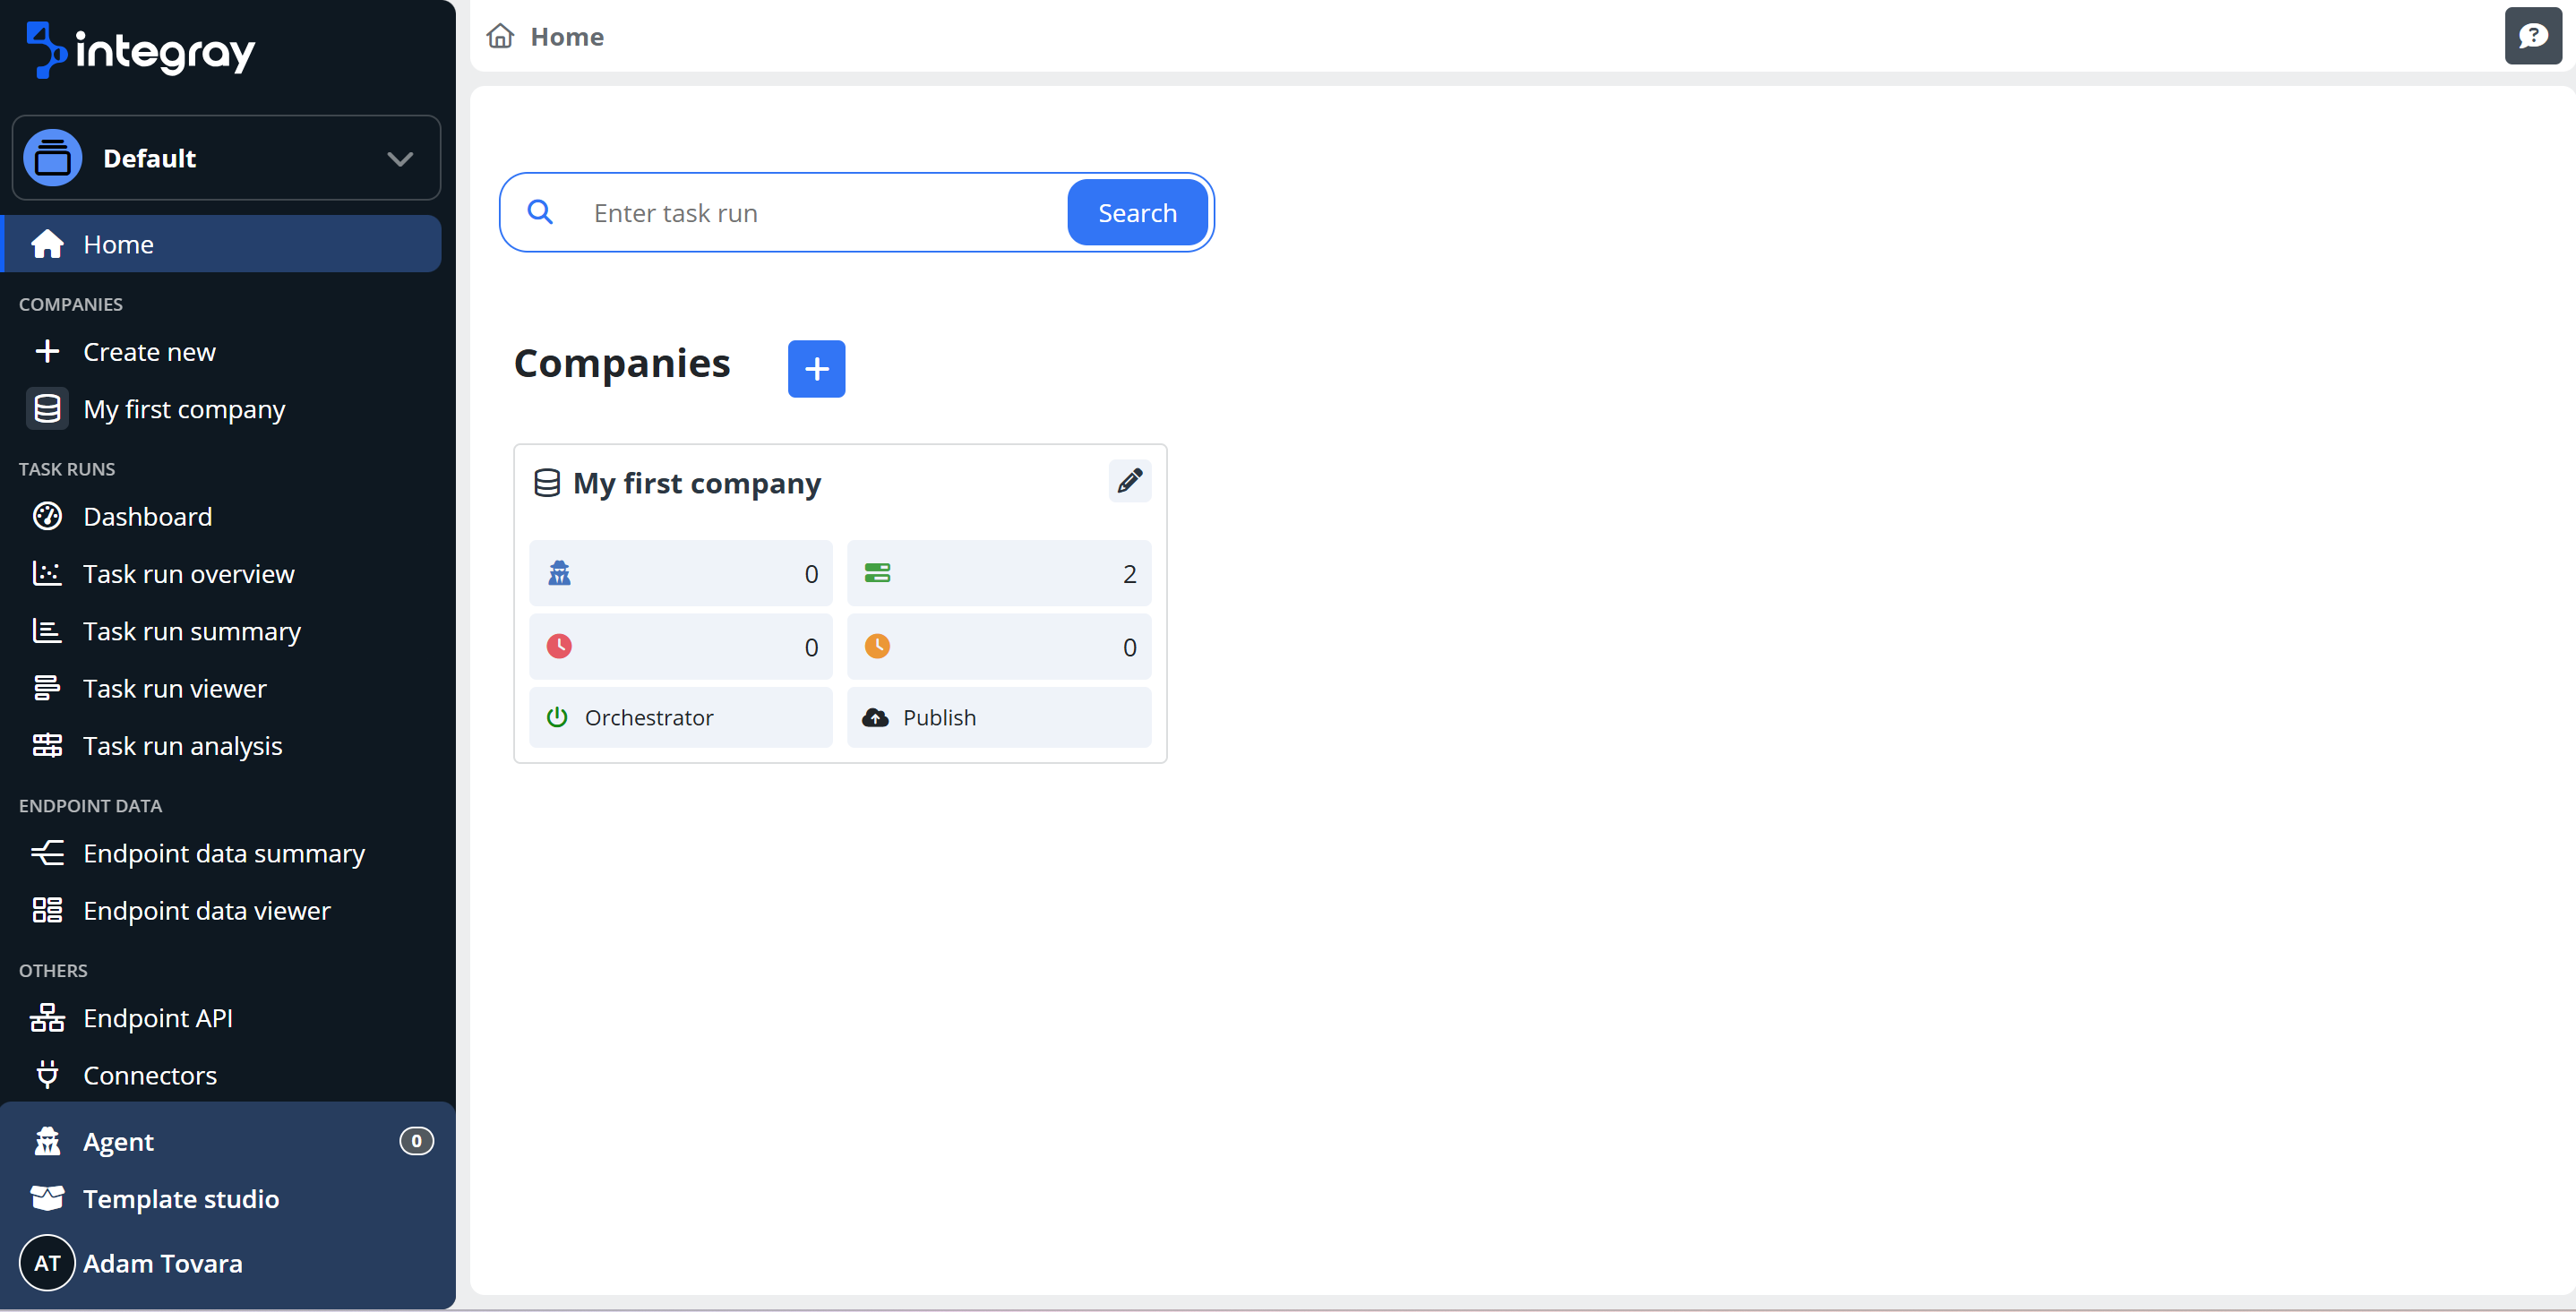Toggle the Orchestrator power button
Screen dimensions: 2576x1312
(680, 717)
